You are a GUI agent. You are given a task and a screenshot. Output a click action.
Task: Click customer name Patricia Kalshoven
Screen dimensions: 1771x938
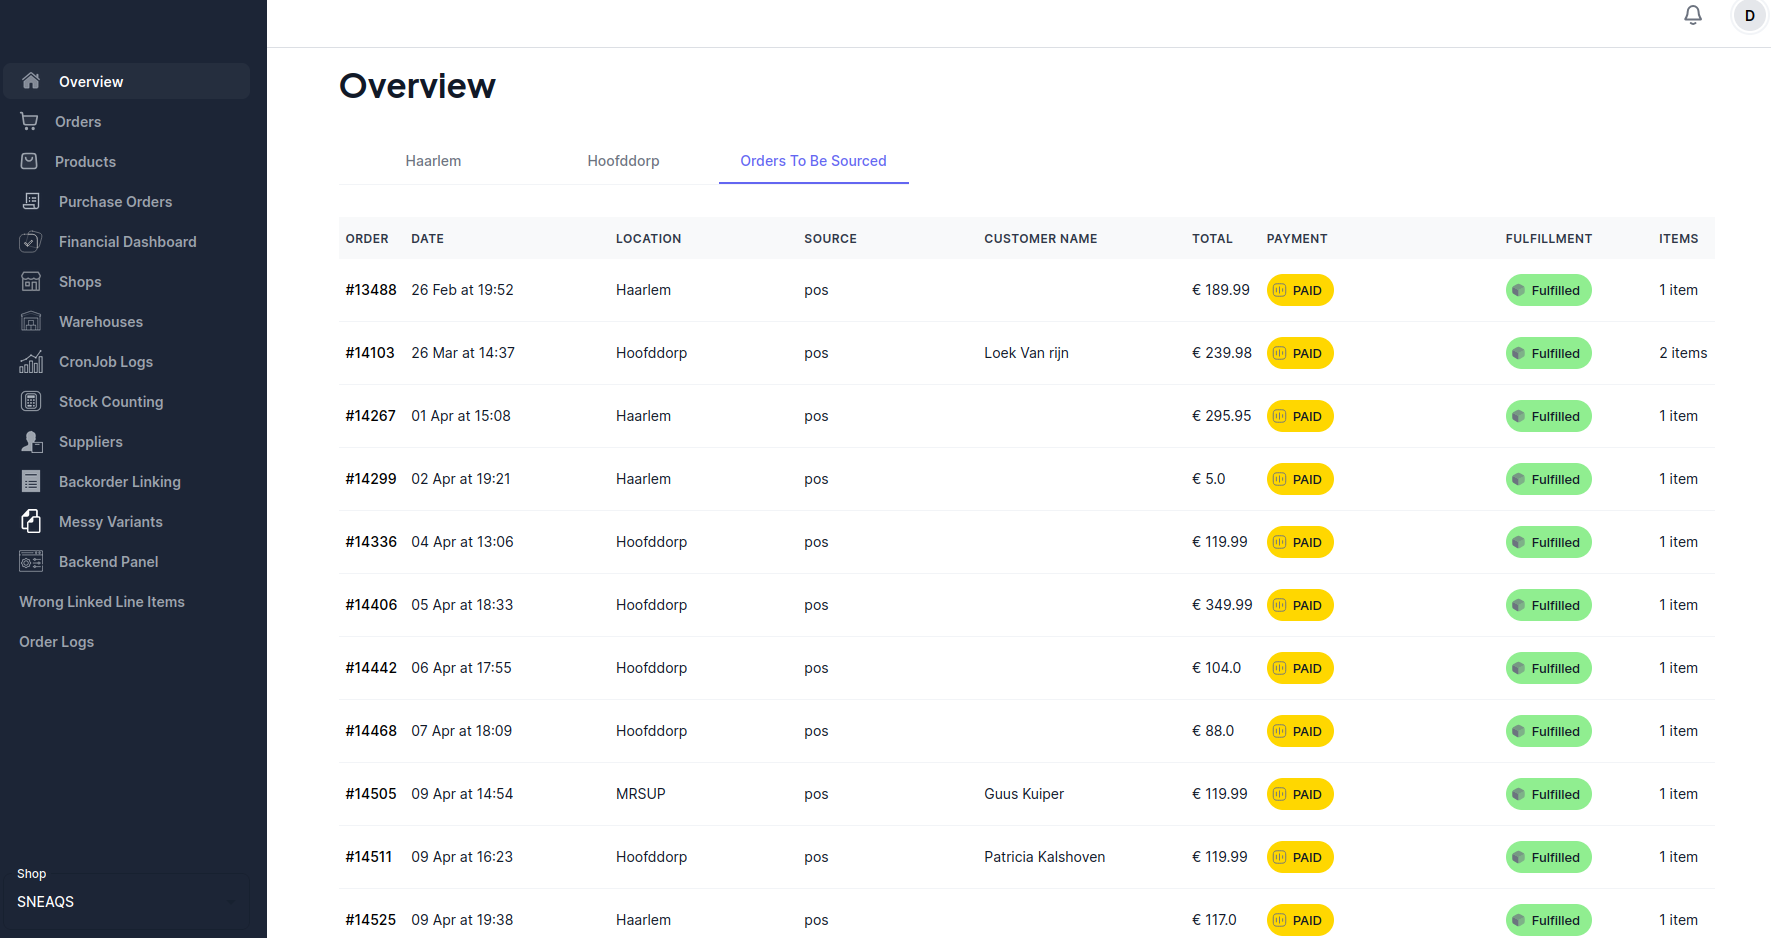tap(1044, 857)
